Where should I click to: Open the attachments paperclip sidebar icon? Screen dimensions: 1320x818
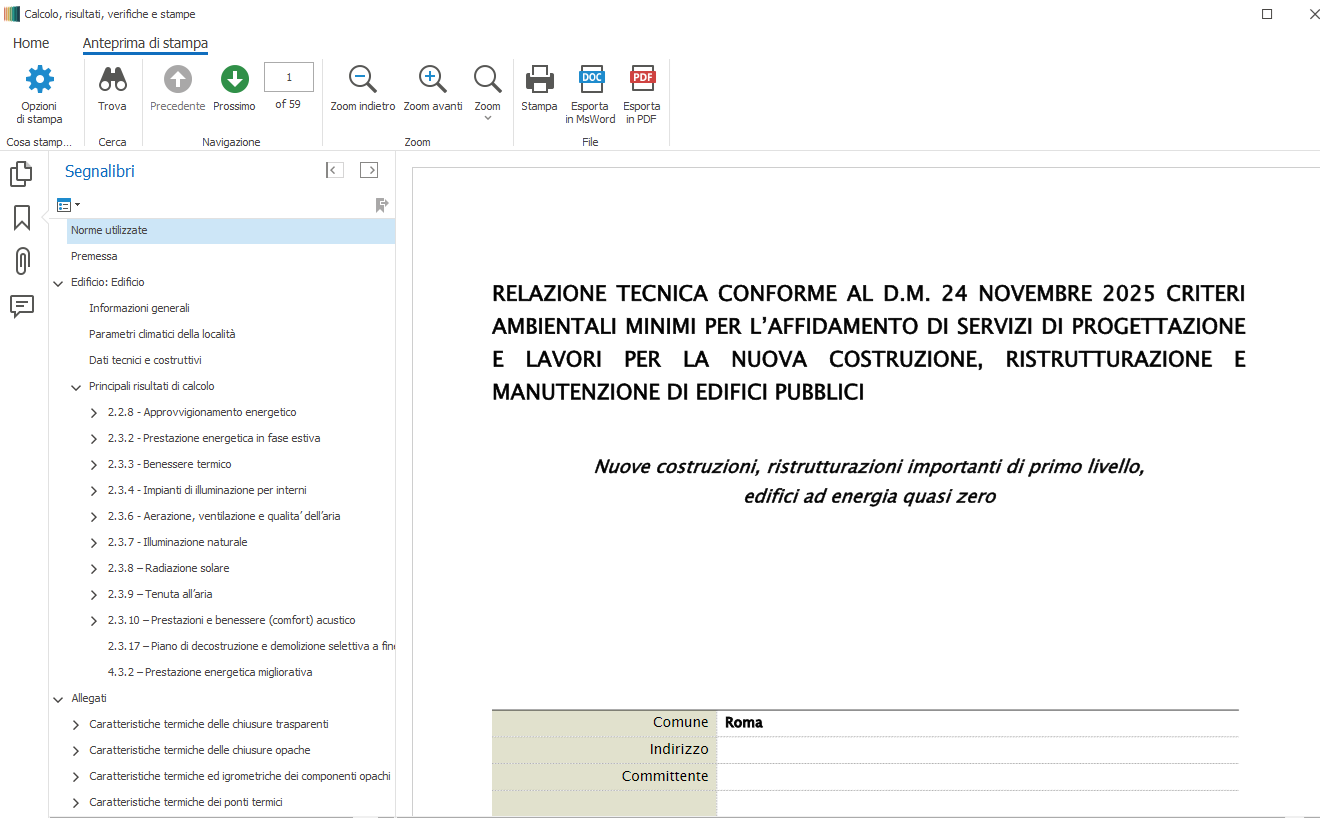(x=21, y=261)
